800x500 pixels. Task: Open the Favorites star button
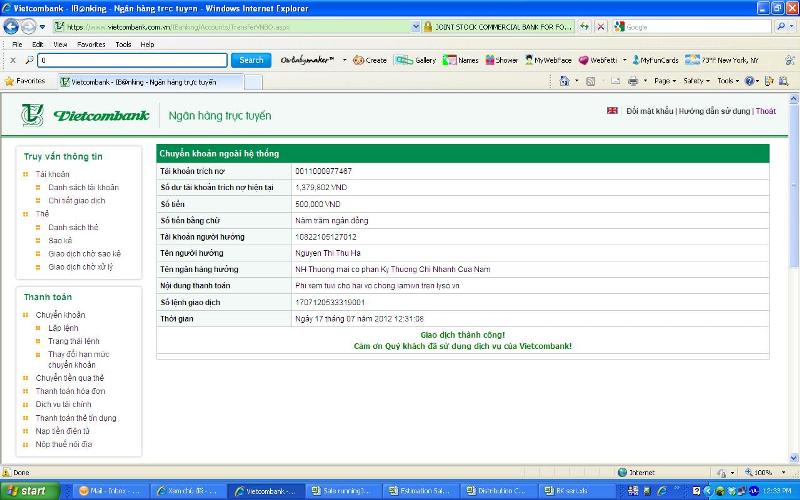tap(24, 81)
